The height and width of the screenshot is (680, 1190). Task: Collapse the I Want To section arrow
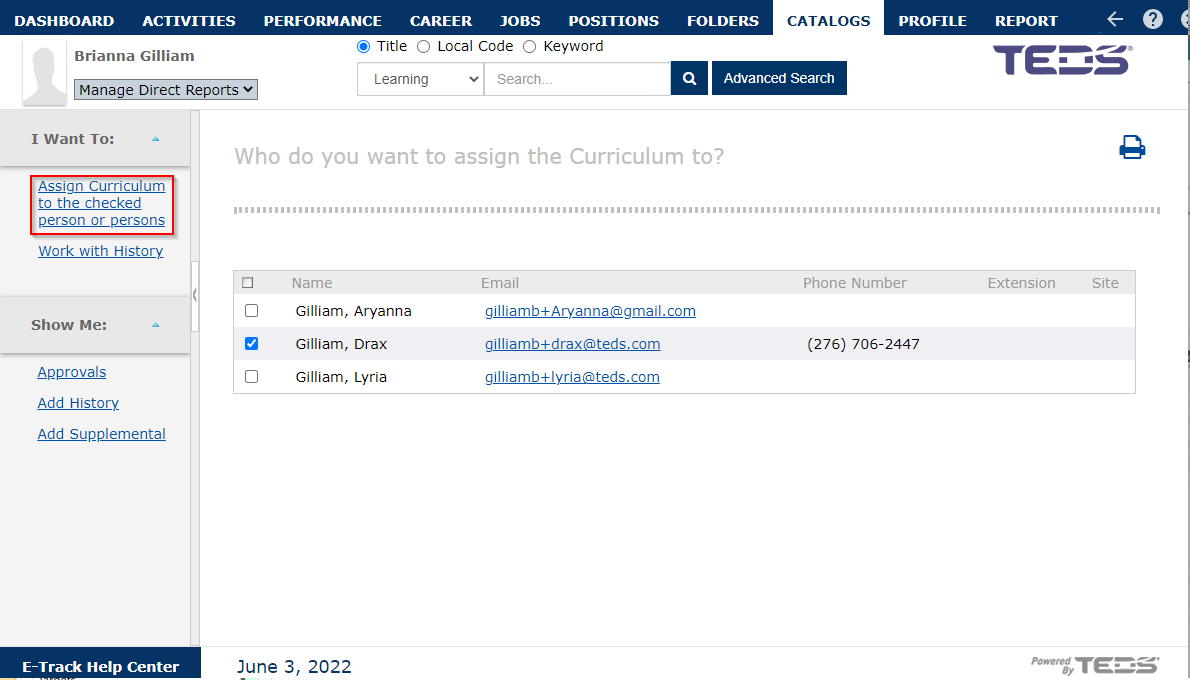pos(156,139)
